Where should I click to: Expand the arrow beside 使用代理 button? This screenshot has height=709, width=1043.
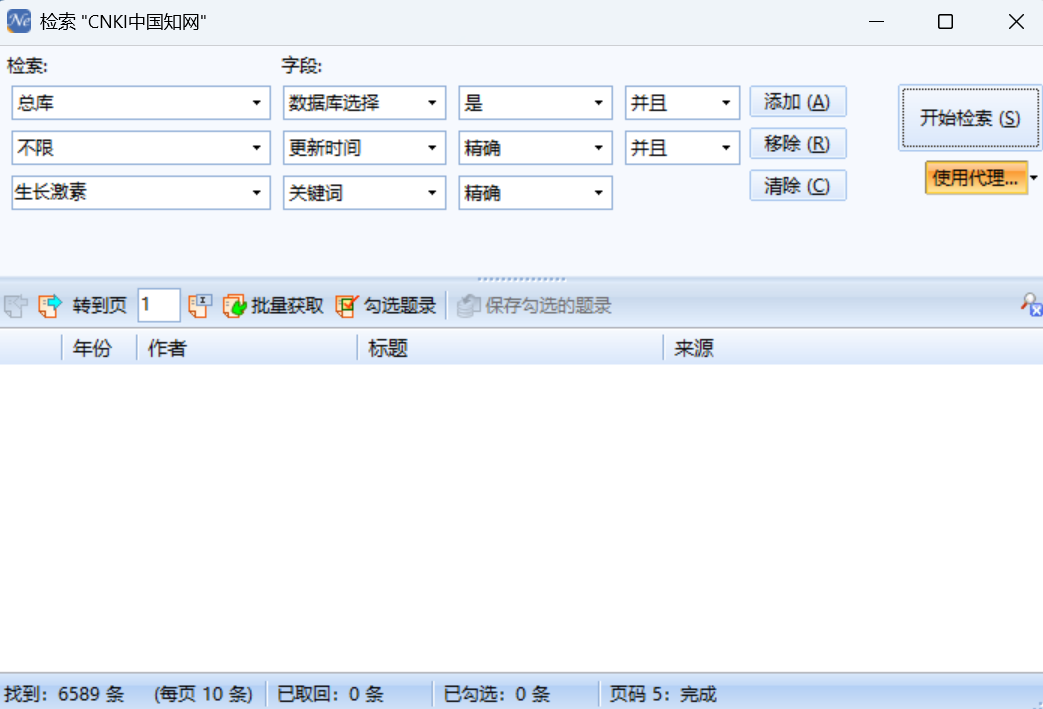tap(1034, 178)
